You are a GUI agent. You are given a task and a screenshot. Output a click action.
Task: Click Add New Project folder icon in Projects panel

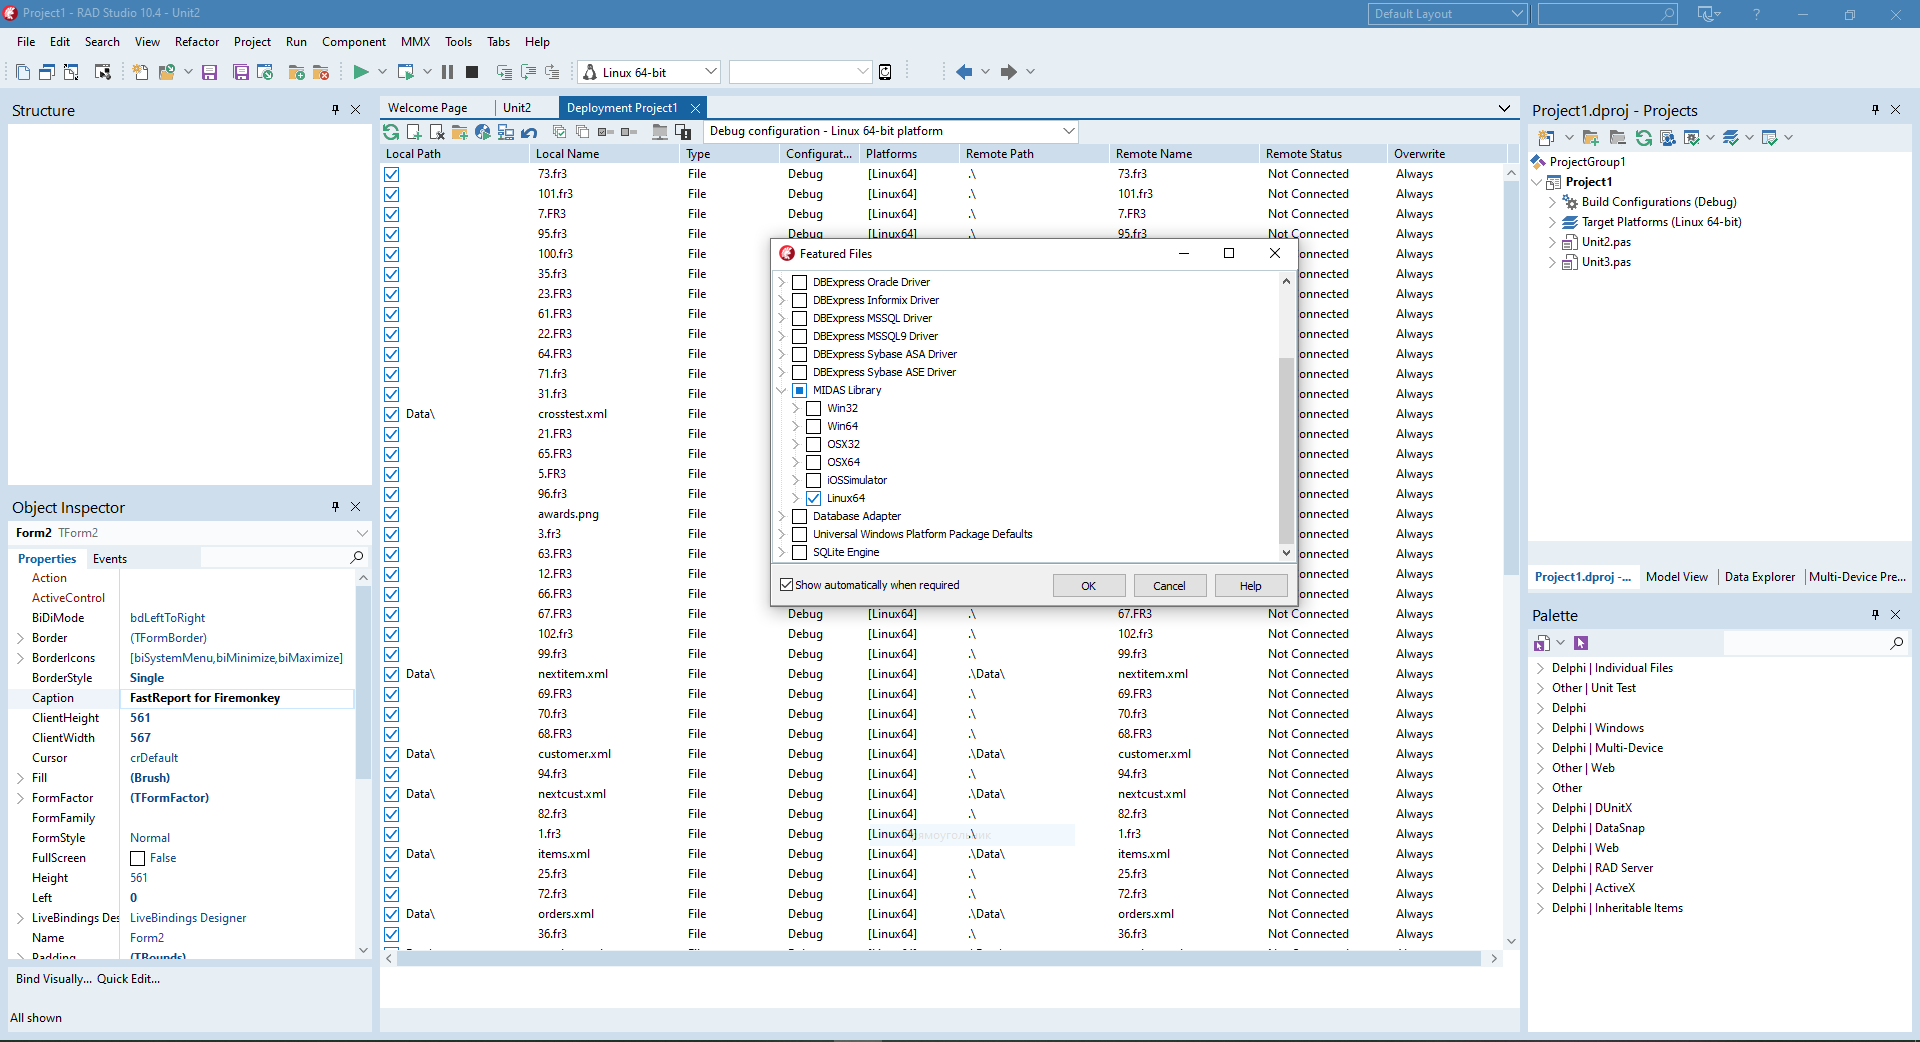[1591, 138]
